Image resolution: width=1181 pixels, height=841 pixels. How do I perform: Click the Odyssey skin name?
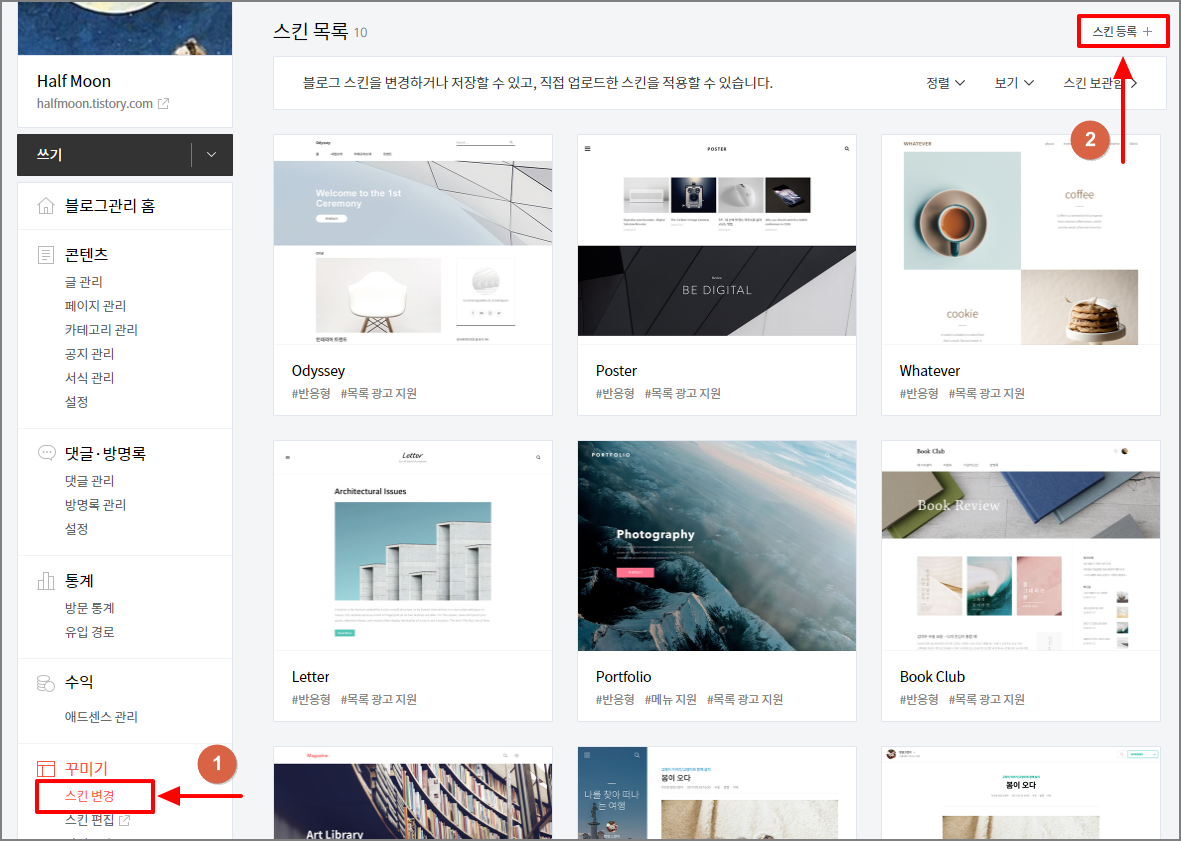tap(319, 371)
